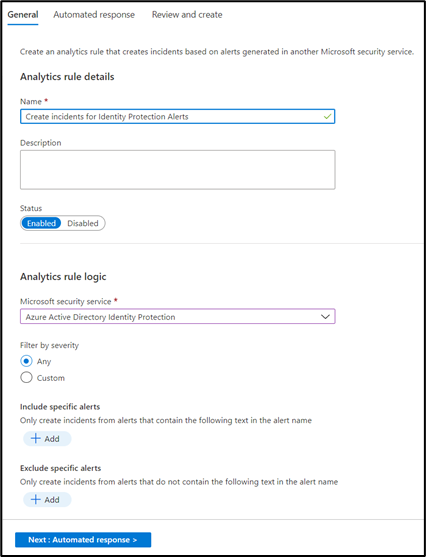This screenshot has height=557, width=426.
Task: Select the Custom severity radio button
Action: (26, 377)
